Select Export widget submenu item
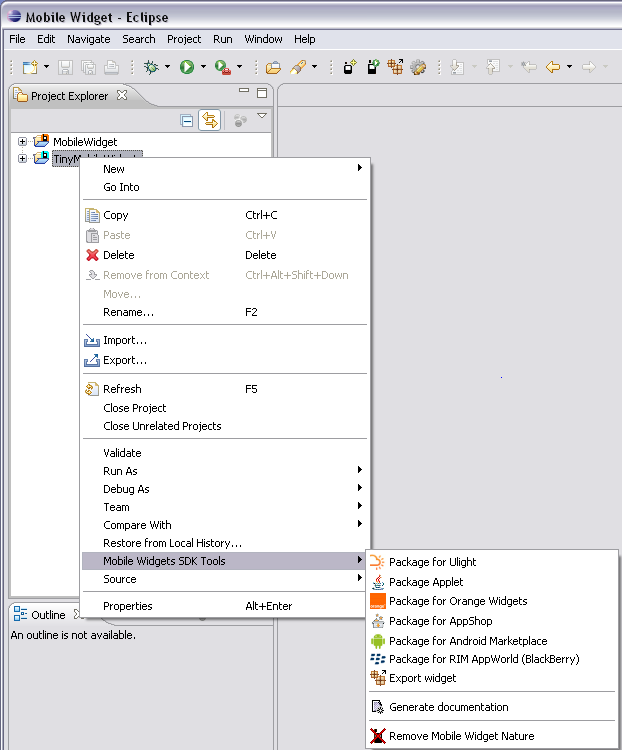The height and width of the screenshot is (750, 622). pyautogui.click(x=491, y=678)
